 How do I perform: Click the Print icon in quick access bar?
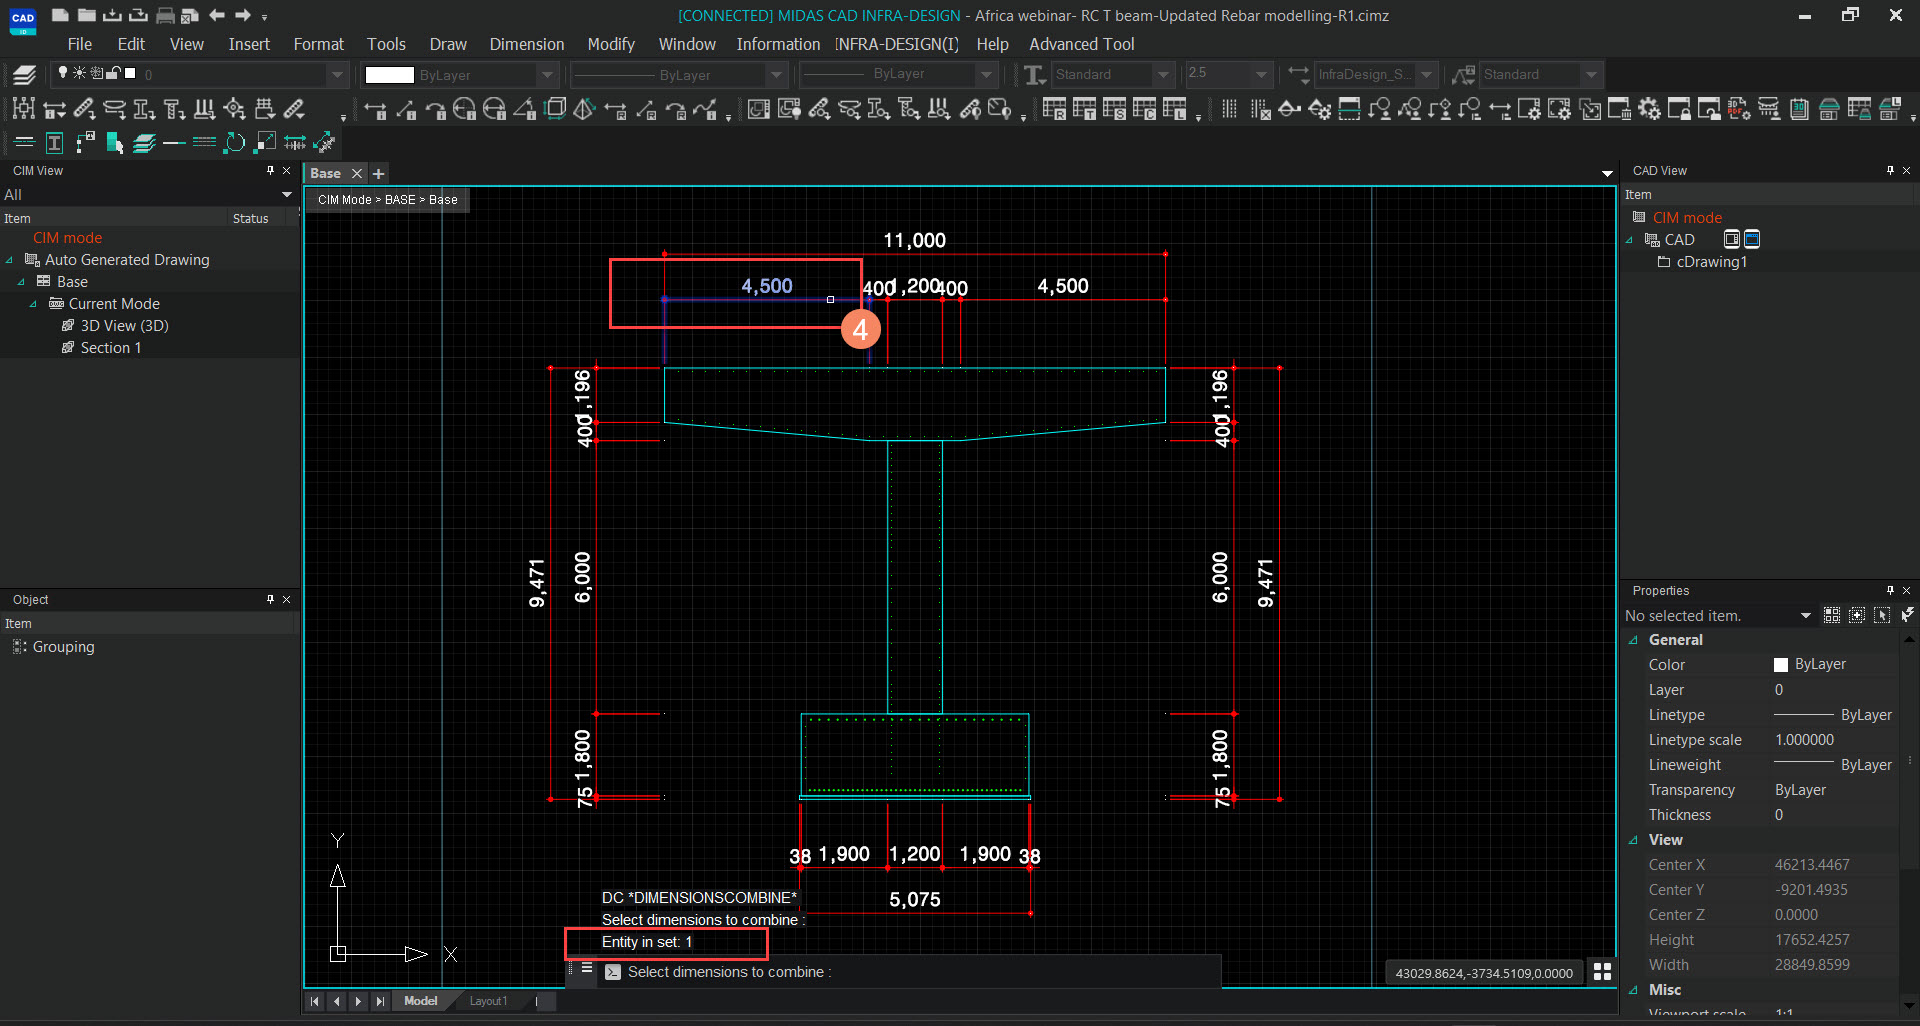click(165, 15)
